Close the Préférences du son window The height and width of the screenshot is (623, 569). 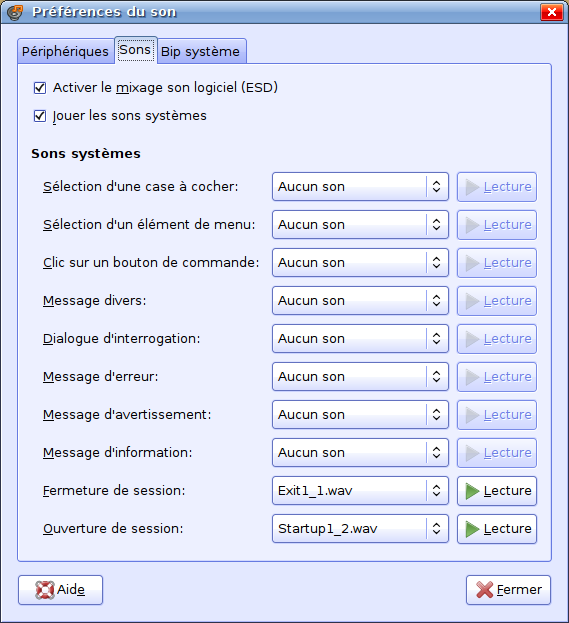point(552,12)
